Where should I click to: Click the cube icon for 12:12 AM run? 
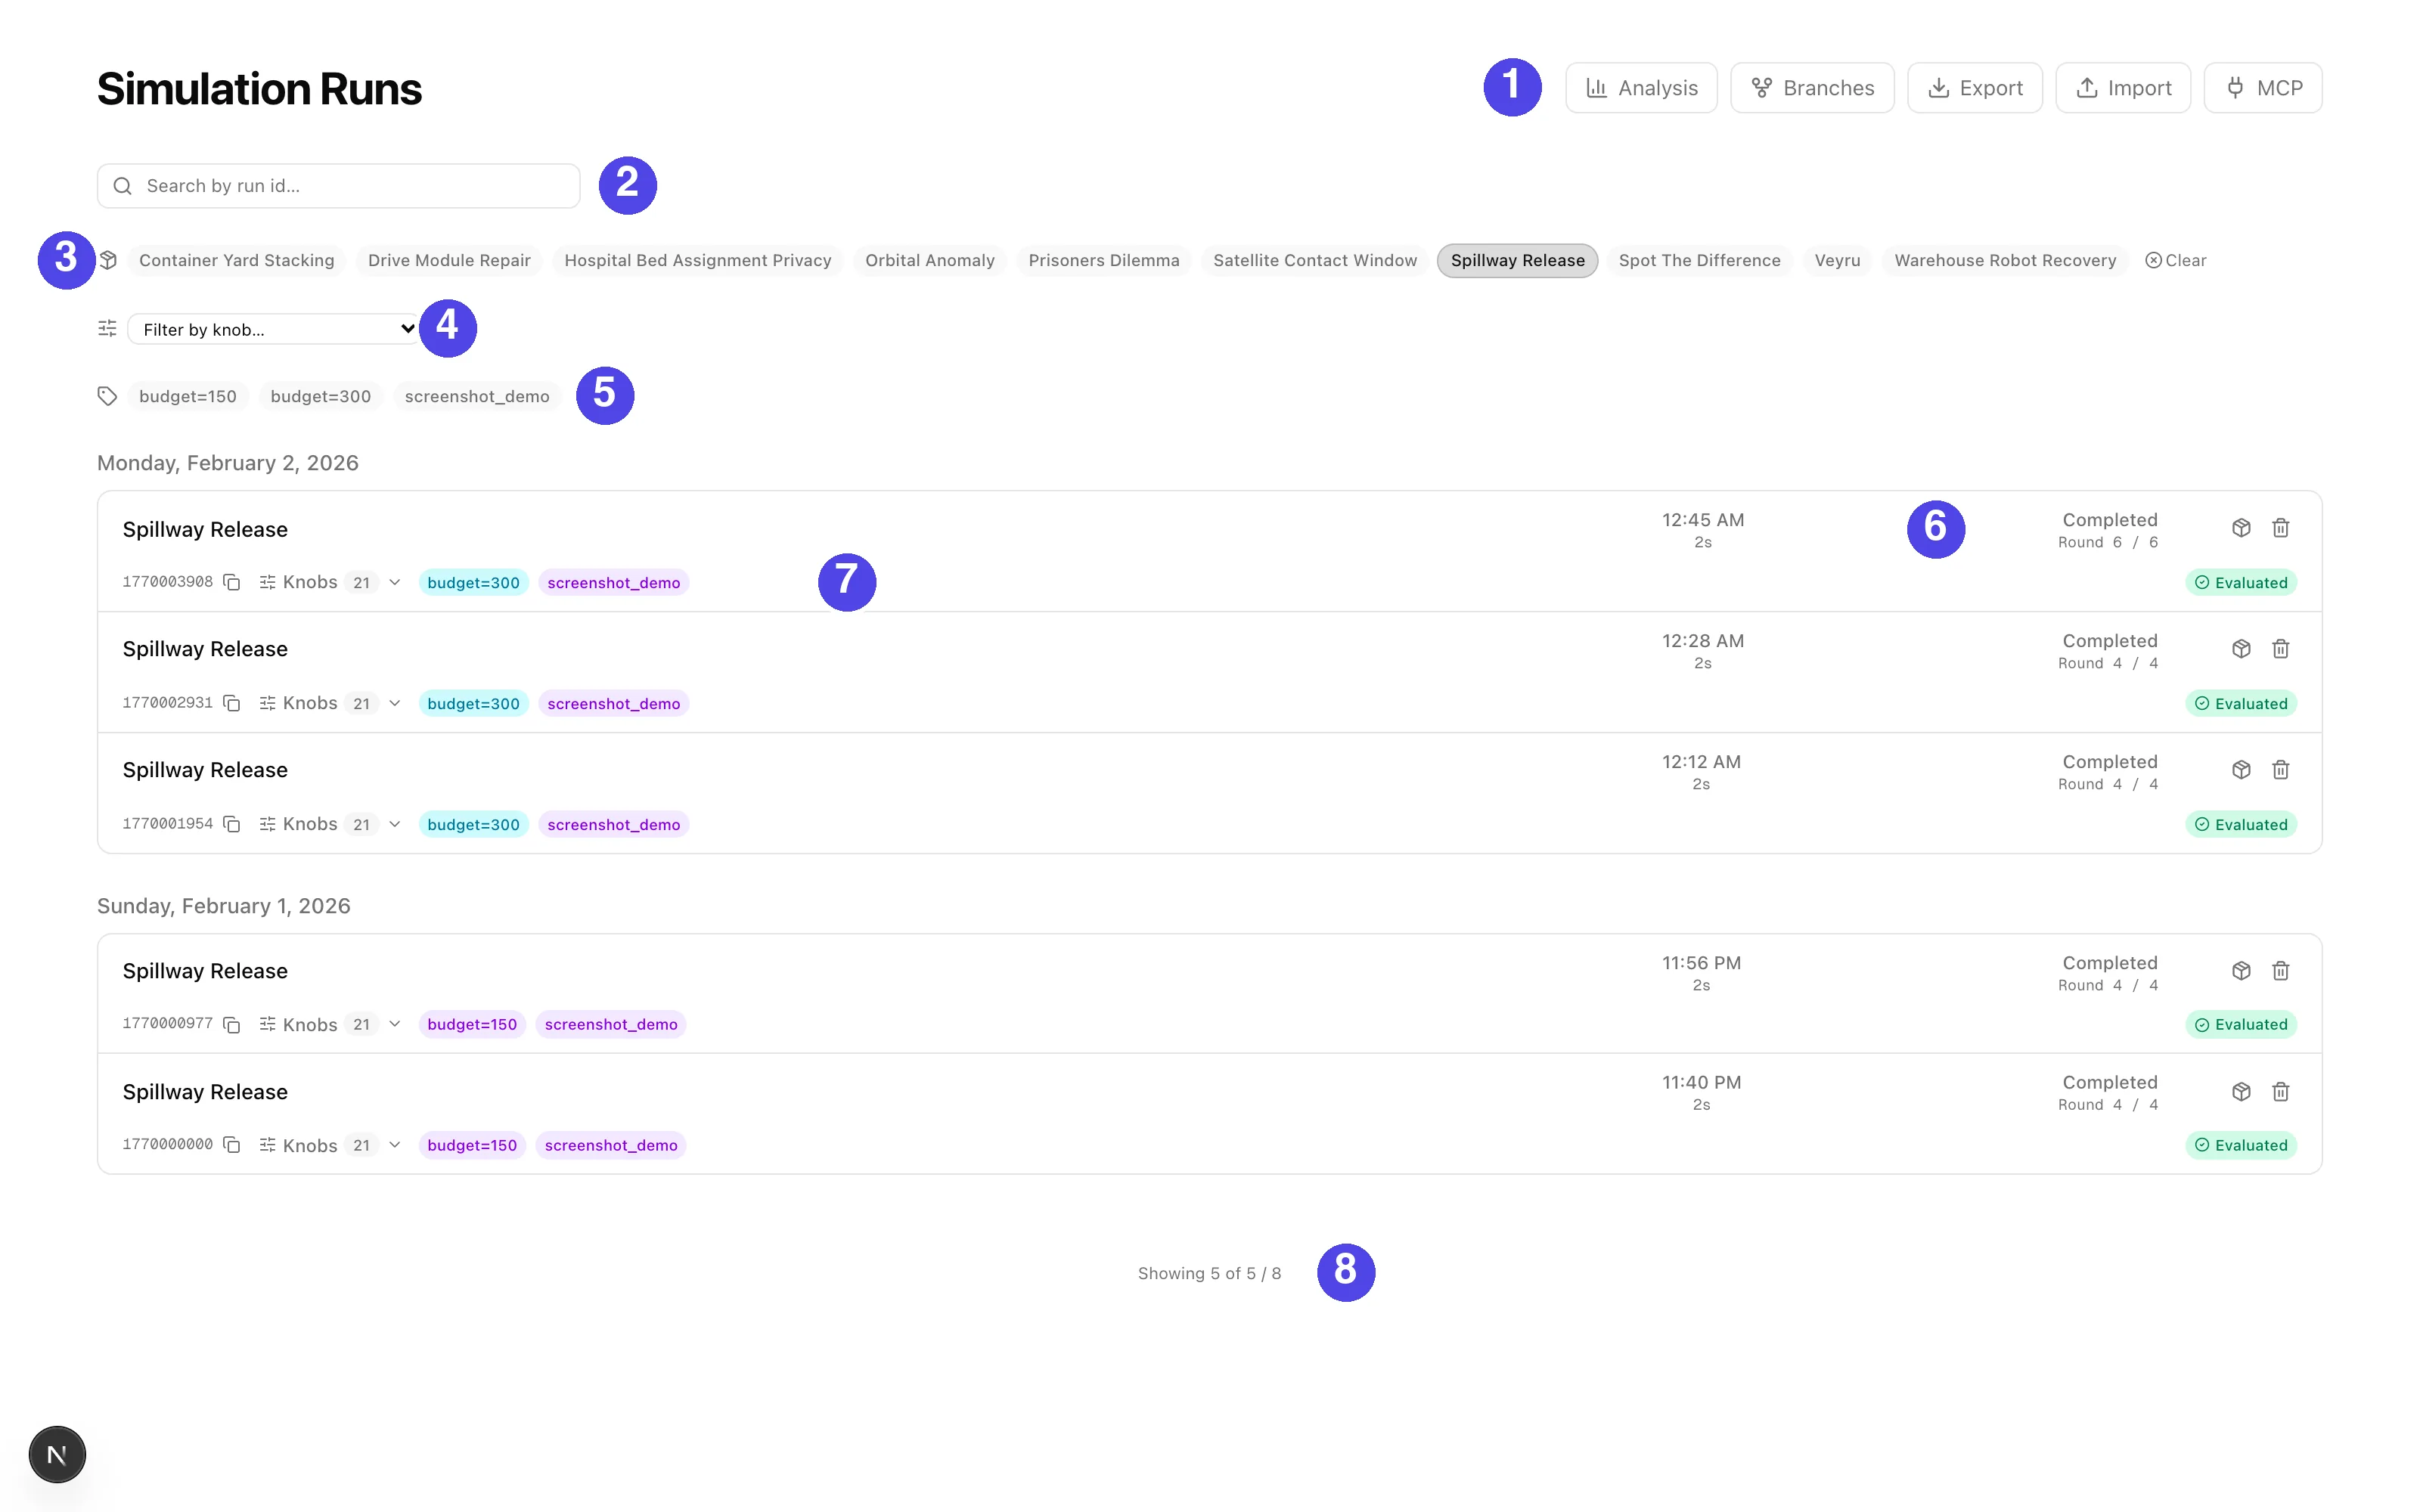point(2241,770)
